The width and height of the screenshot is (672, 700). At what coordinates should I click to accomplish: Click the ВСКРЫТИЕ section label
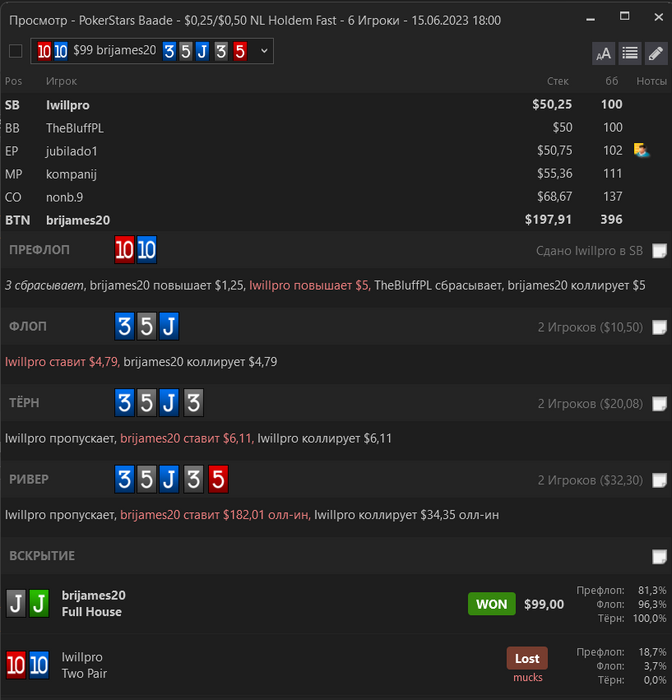[x=42, y=556]
